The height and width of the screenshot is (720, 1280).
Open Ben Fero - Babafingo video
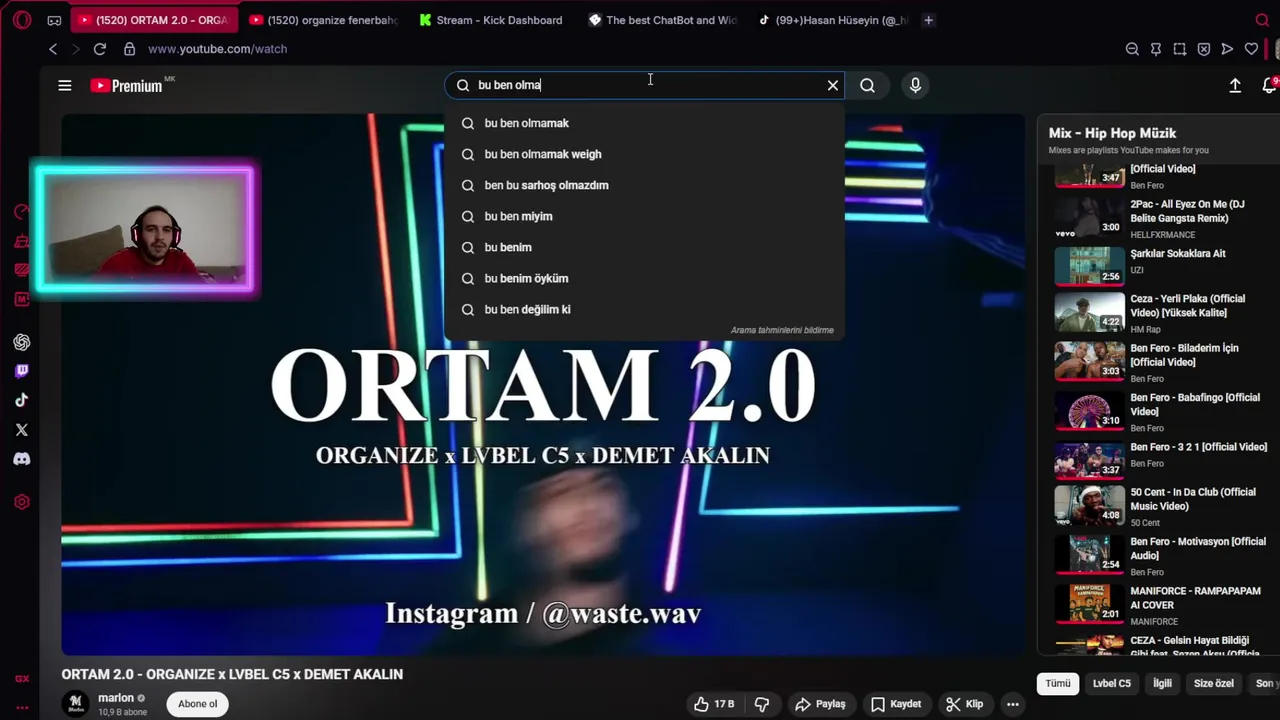(1160, 411)
